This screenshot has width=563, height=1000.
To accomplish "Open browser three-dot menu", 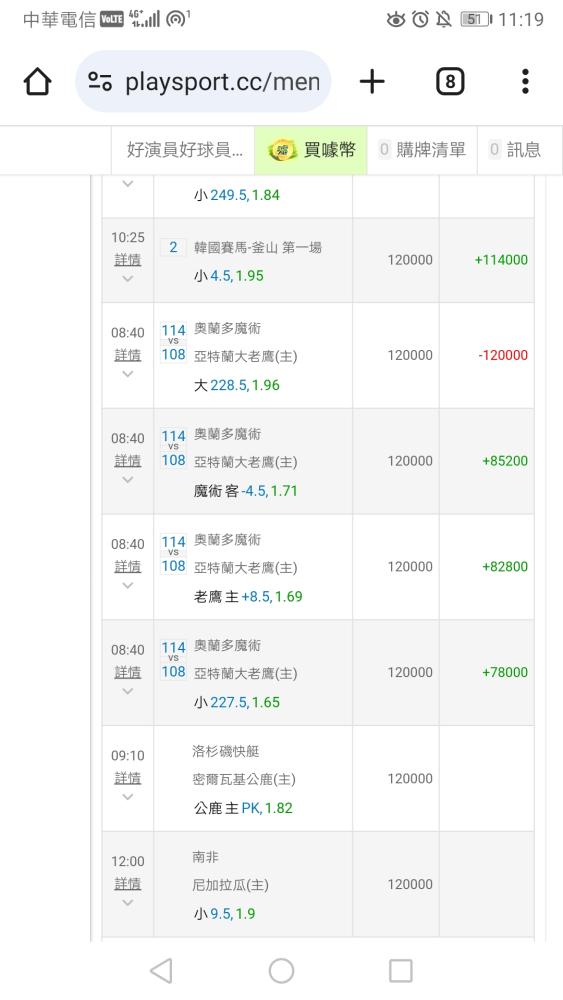I will tap(525, 82).
